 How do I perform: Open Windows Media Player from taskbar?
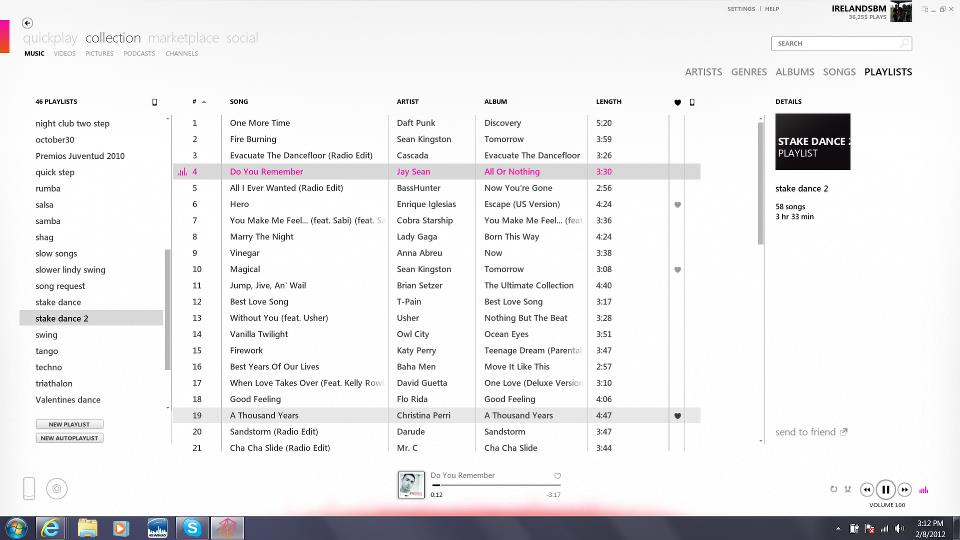pyautogui.click(x=121, y=528)
